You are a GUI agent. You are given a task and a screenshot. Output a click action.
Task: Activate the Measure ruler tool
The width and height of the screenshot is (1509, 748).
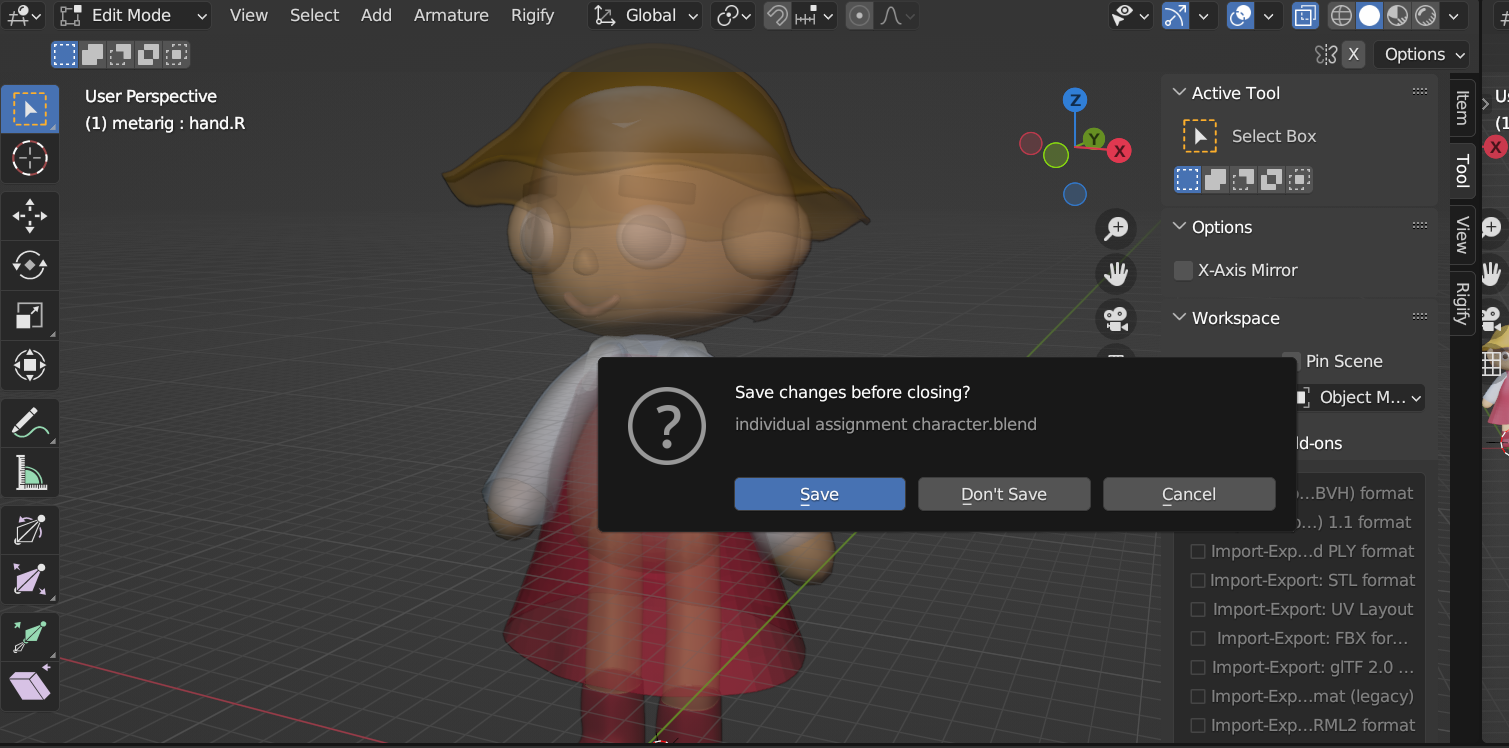coord(30,472)
